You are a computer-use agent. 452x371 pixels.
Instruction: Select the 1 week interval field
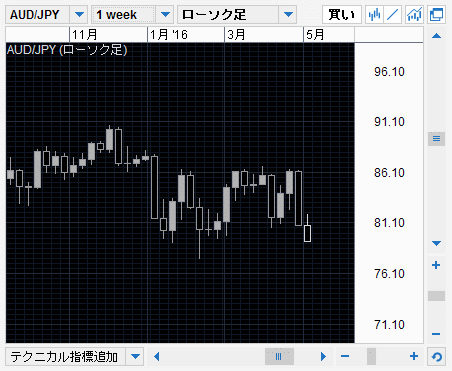point(124,15)
